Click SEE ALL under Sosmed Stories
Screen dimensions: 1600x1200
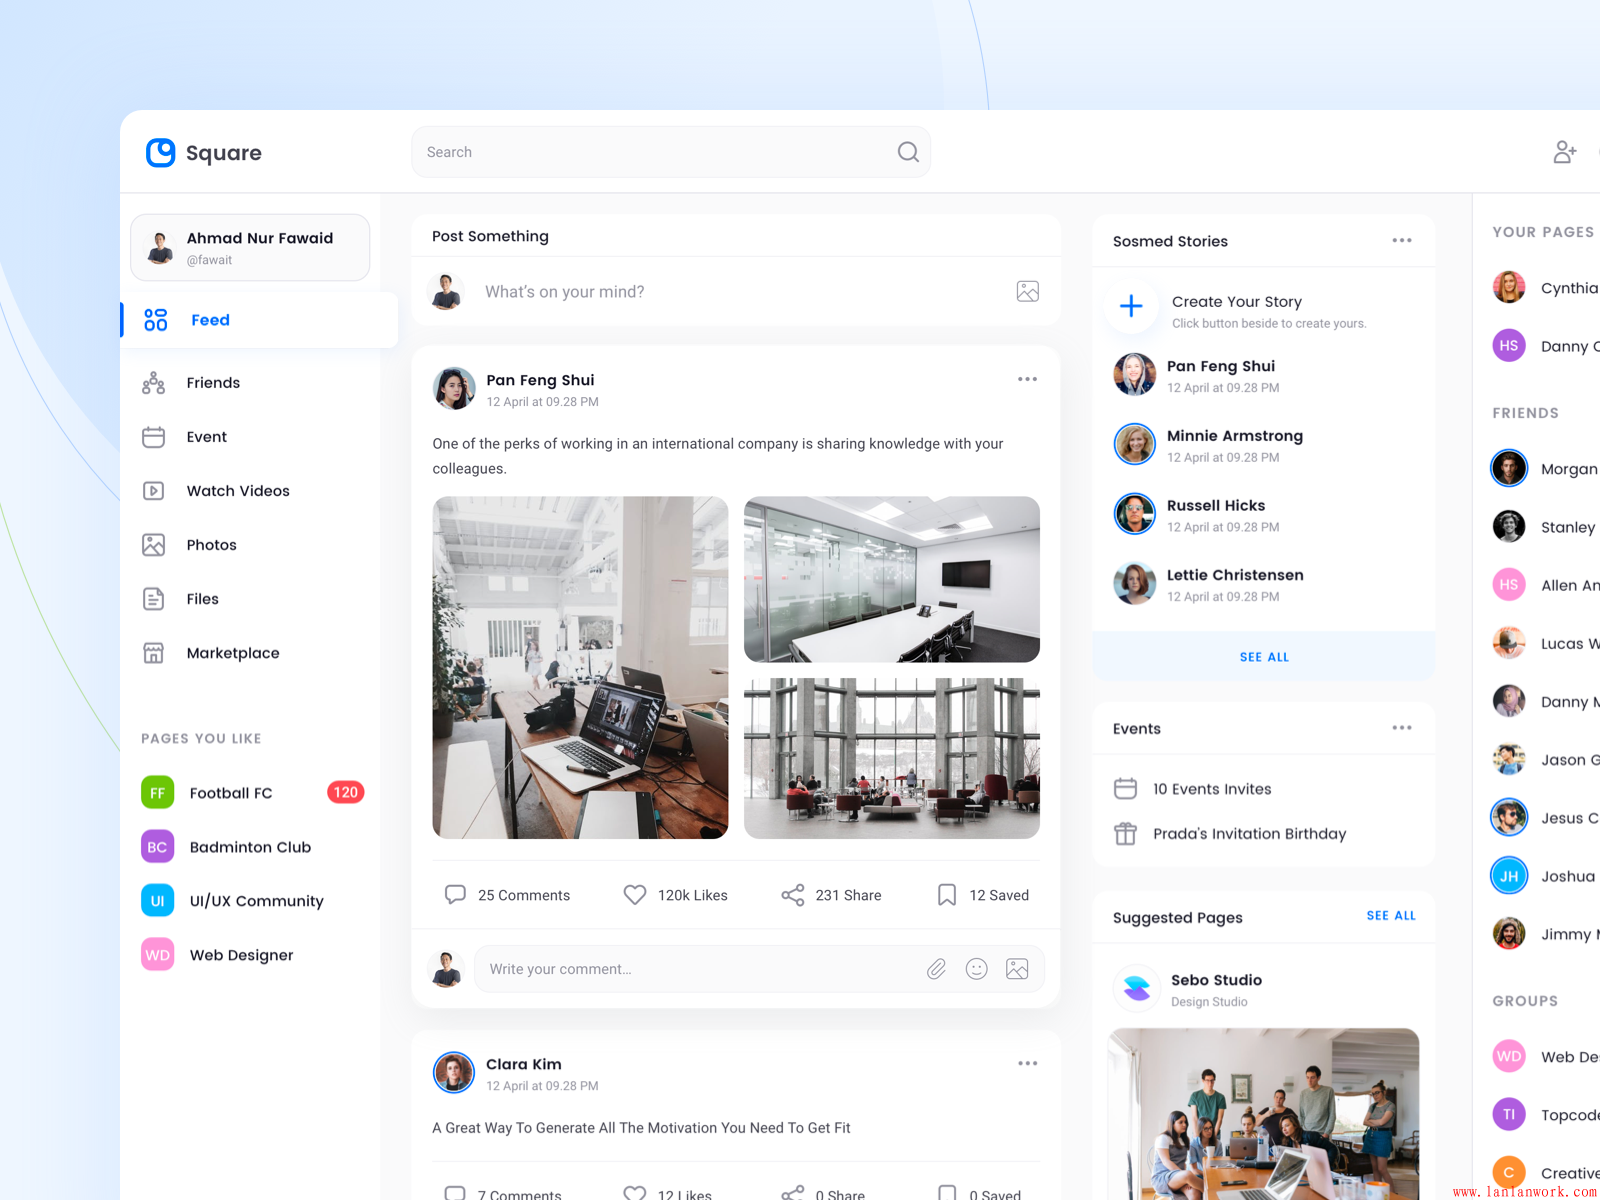click(x=1264, y=657)
